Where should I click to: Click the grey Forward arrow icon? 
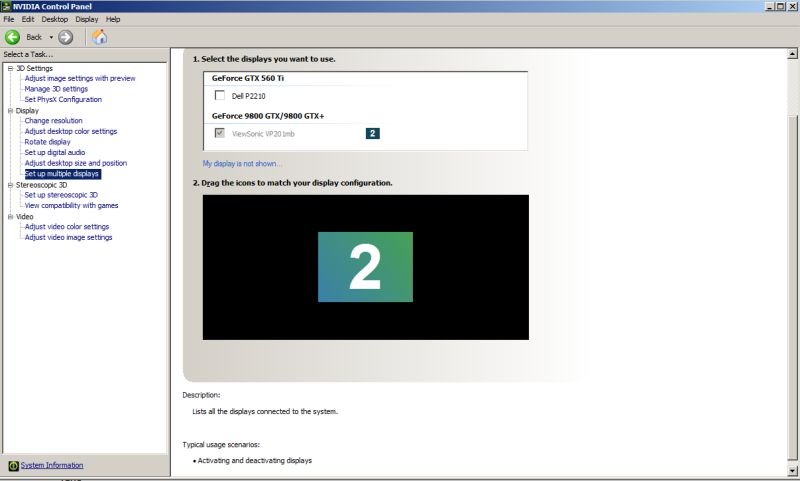click(x=65, y=37)
